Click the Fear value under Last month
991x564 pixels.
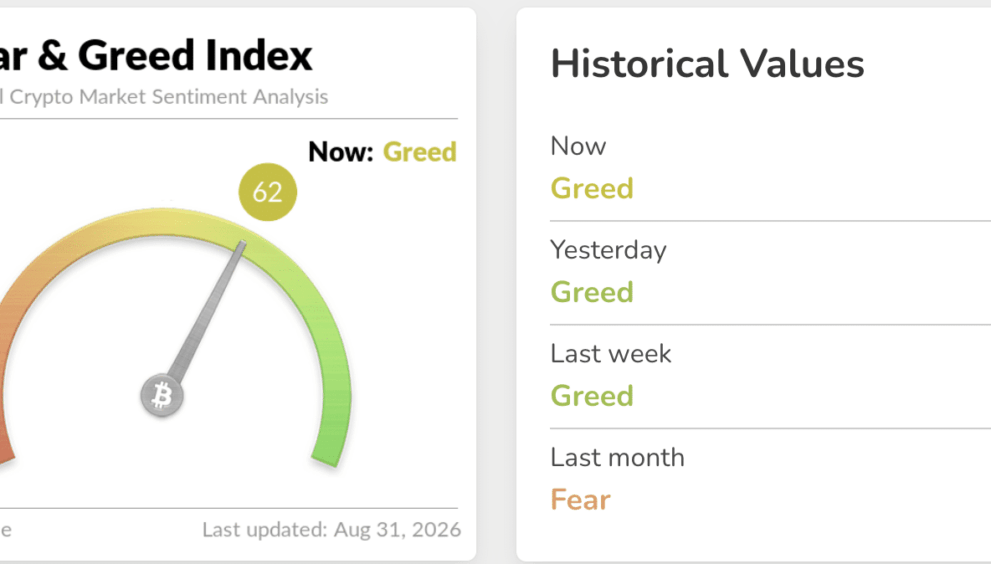[x=580, y=500]
